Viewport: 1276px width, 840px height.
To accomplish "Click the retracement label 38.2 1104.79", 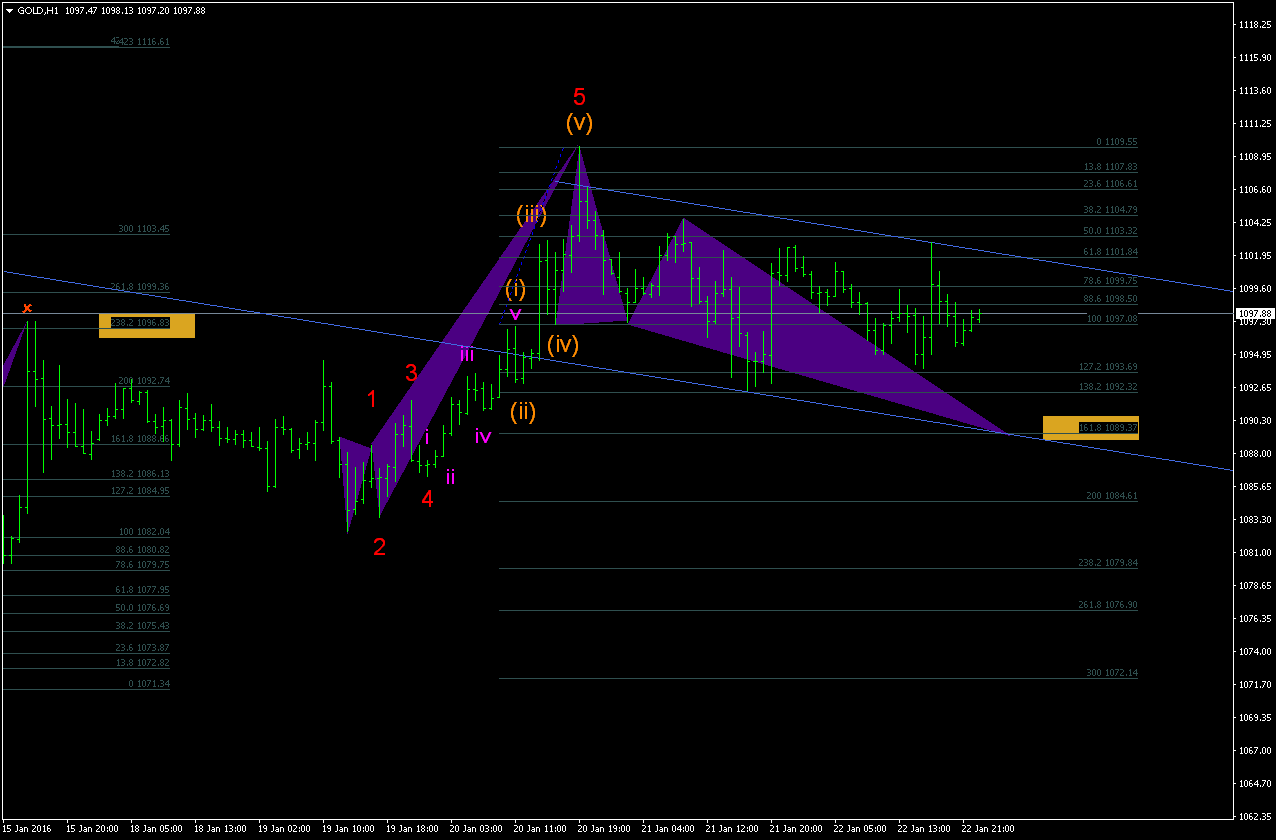I will 1111,210.
